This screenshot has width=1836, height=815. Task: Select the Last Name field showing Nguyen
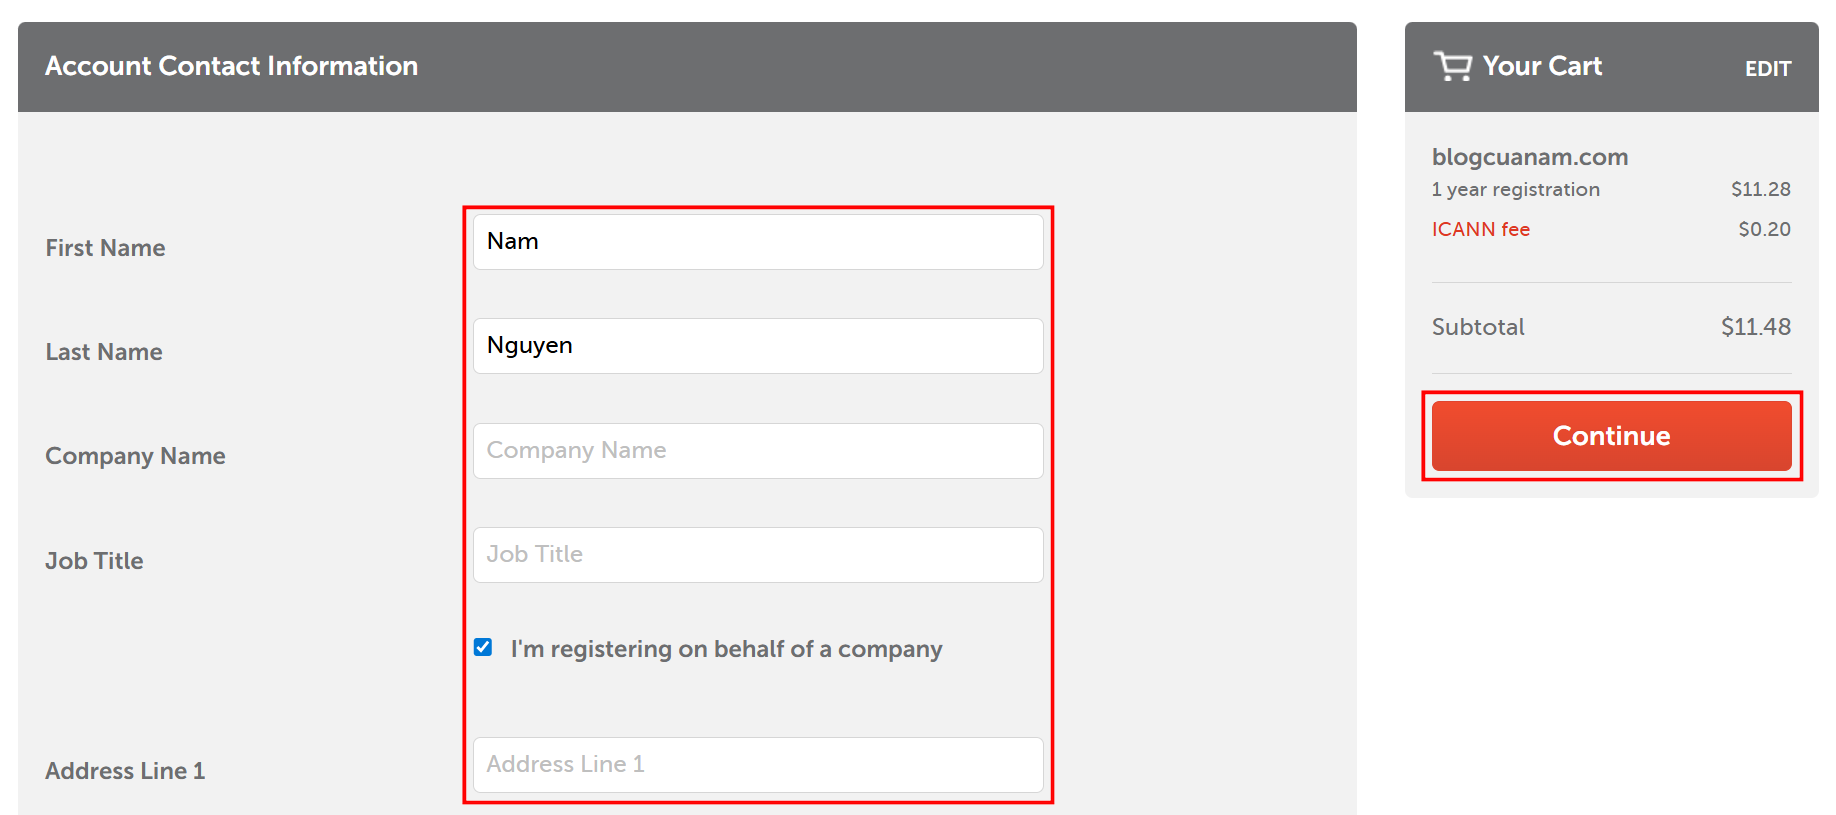(757, 345)
